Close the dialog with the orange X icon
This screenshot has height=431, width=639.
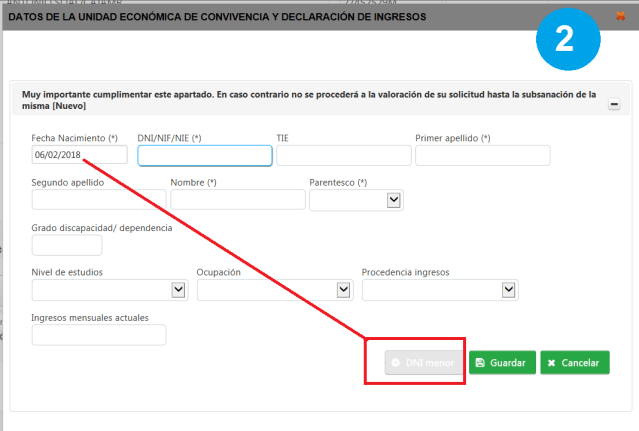[x=621, y=17]
